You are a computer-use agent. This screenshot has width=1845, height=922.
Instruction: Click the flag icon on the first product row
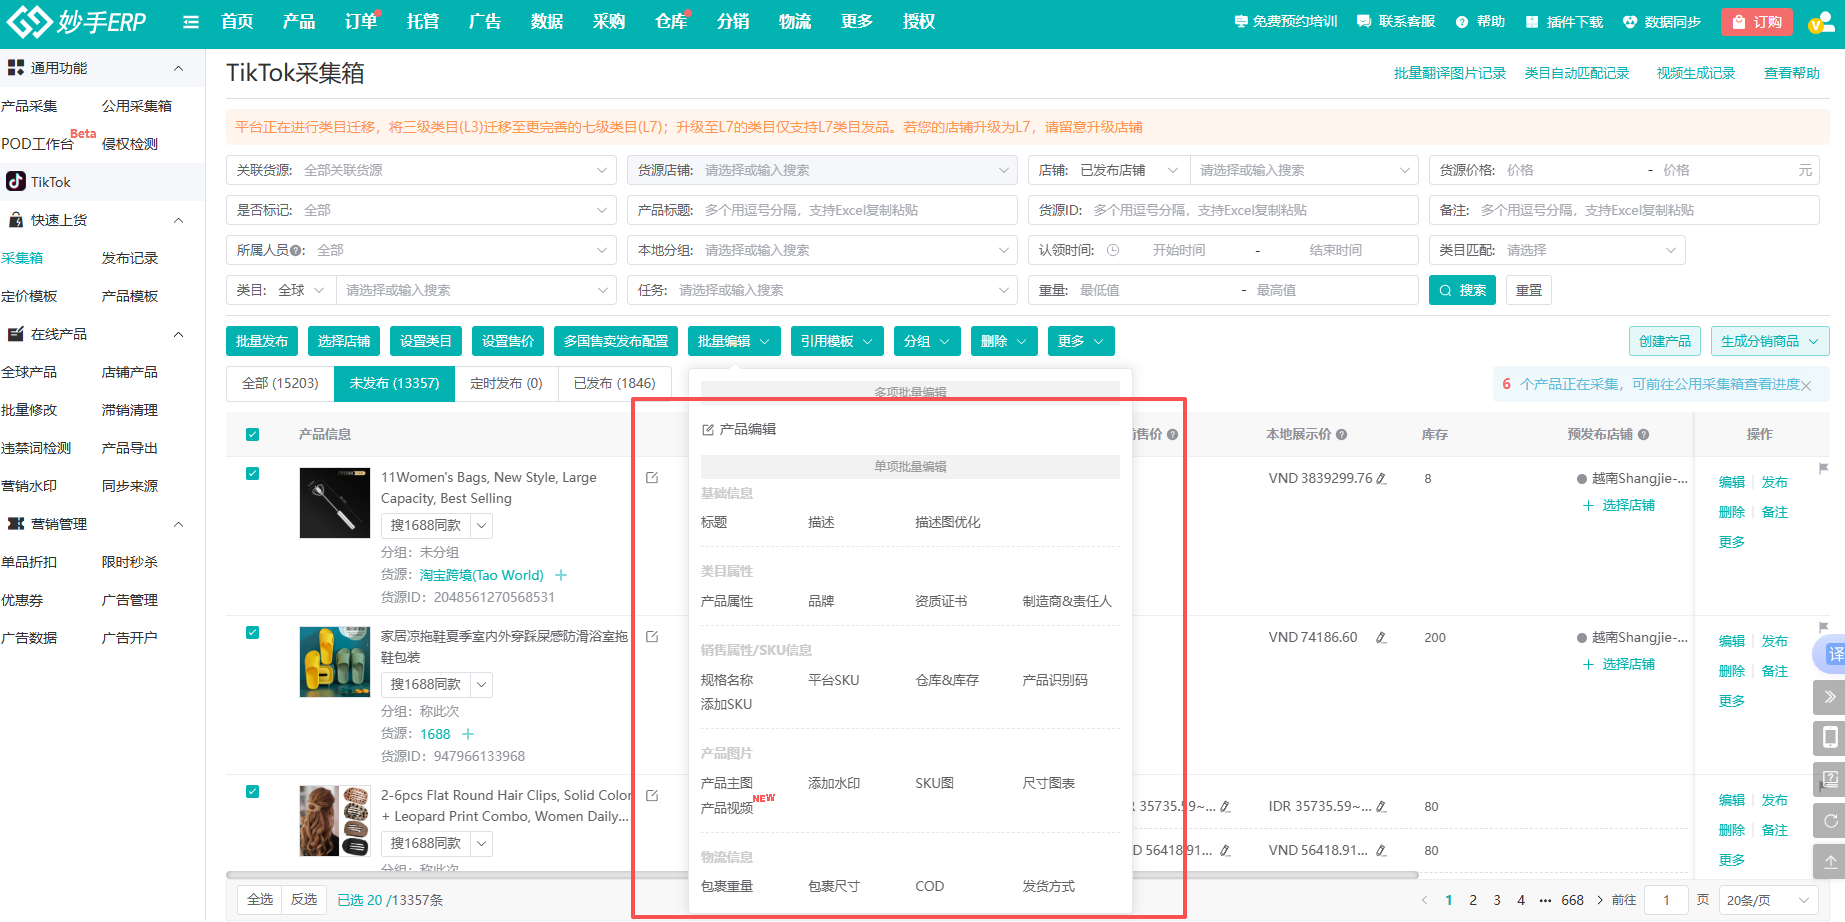(1823, 468)
